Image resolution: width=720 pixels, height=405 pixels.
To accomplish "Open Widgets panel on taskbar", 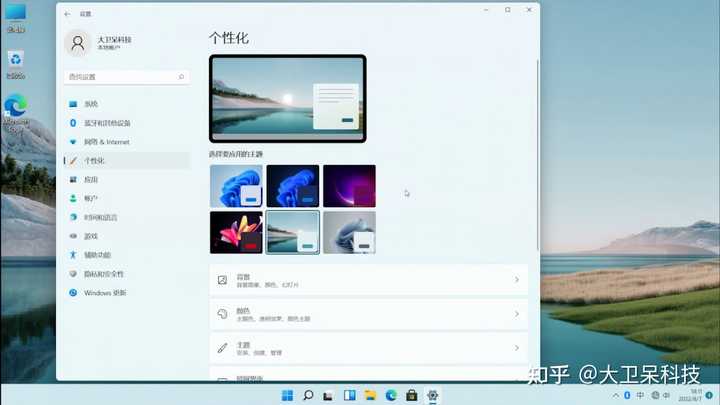I will point(349,395).
